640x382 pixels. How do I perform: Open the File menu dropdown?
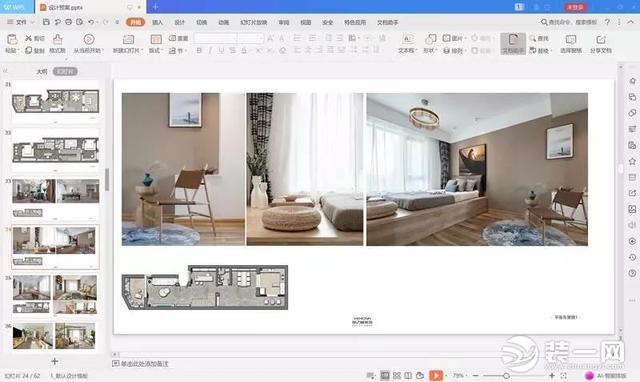coord(20,22)
